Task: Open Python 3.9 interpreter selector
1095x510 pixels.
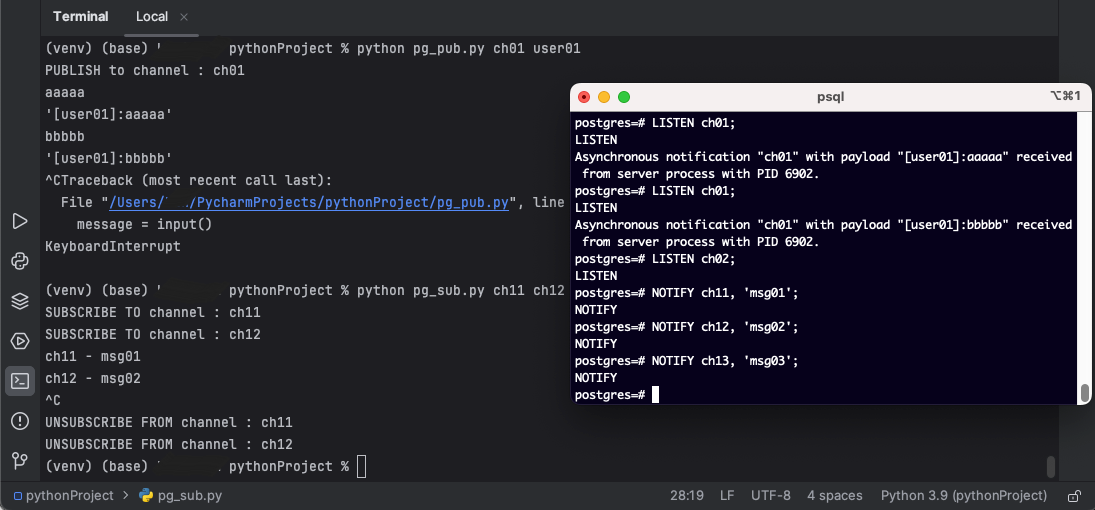Action: point(963,495)
